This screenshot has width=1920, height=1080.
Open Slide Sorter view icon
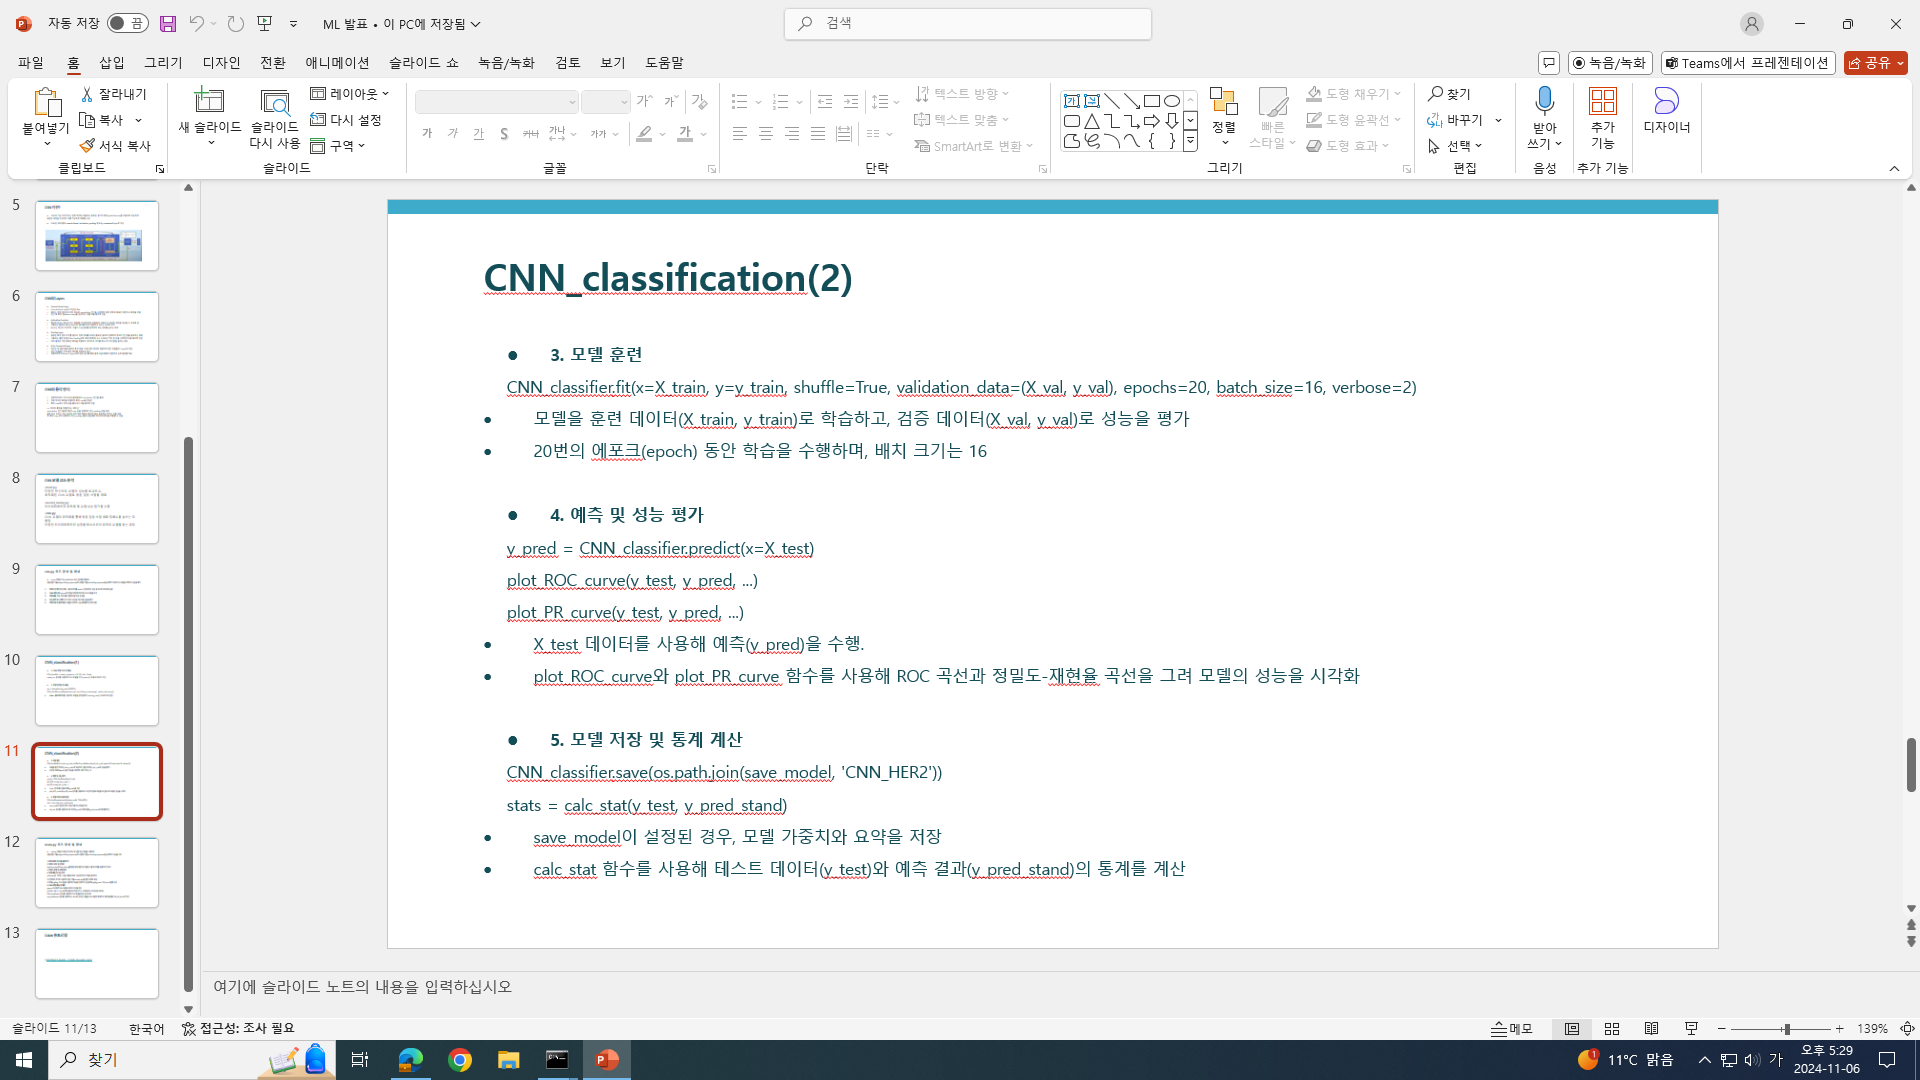(1612, 1028)
